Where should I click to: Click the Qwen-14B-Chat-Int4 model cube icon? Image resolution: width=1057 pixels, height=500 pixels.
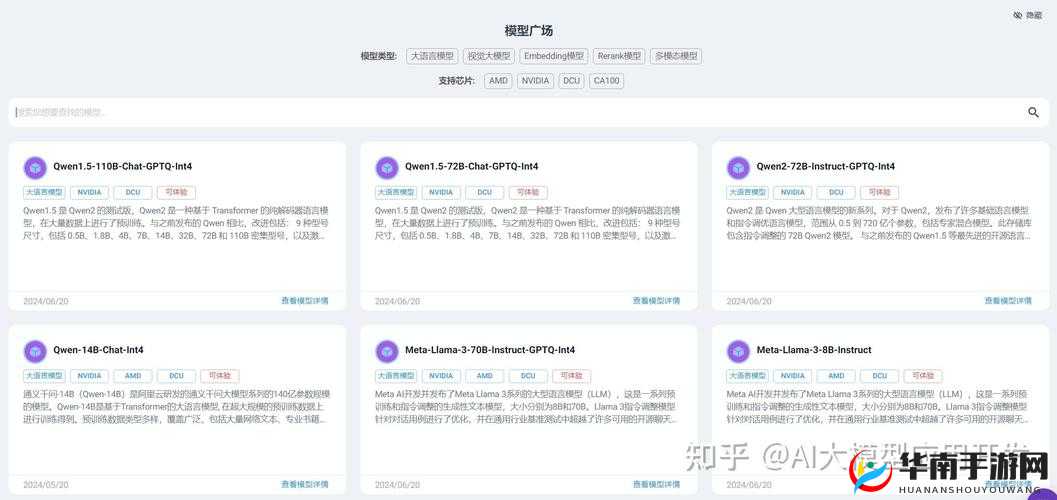pos(35,351)
